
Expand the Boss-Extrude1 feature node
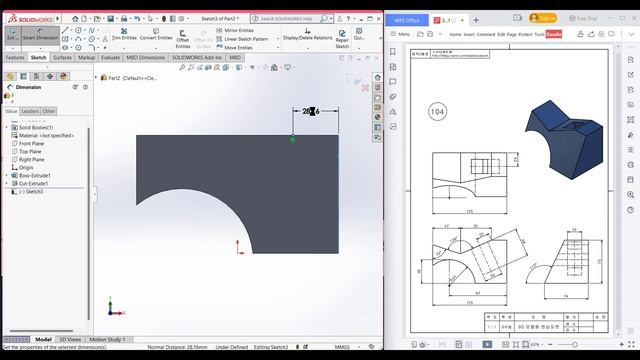pyautogui.click(x=7, y=176)
